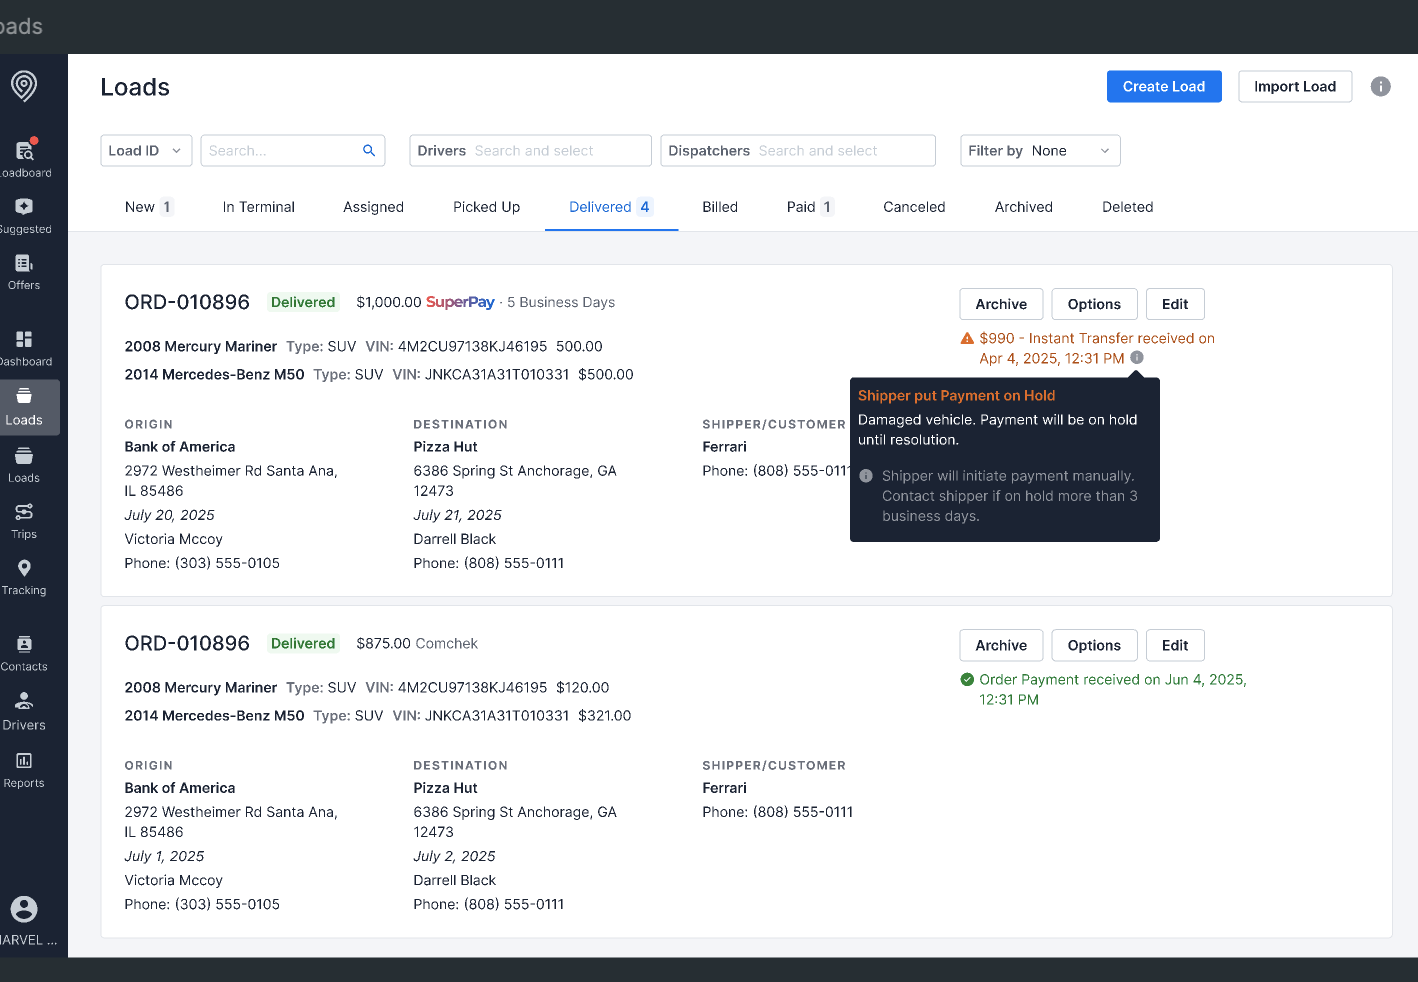Image resolution: width=1418 pixels, height=982 pixels.
Task: Click the "Shipper put Payment on Hold" heading
Action: pyautogui.click(x=957, y=395)
